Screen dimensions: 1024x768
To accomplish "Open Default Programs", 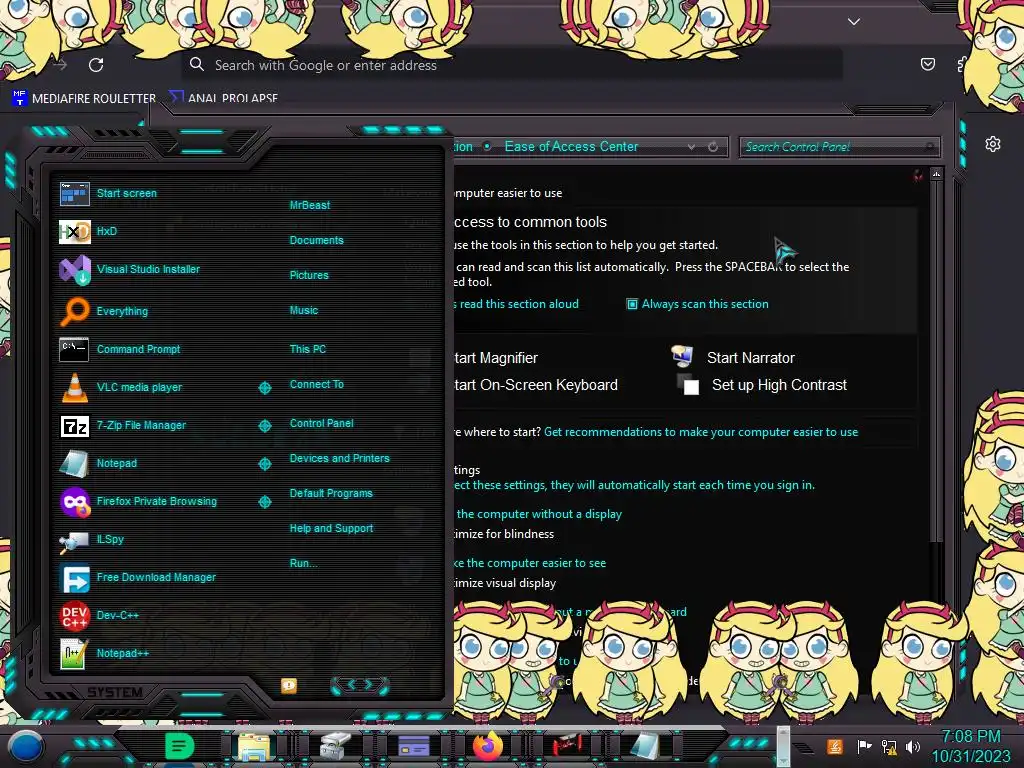I will (330, 493).
